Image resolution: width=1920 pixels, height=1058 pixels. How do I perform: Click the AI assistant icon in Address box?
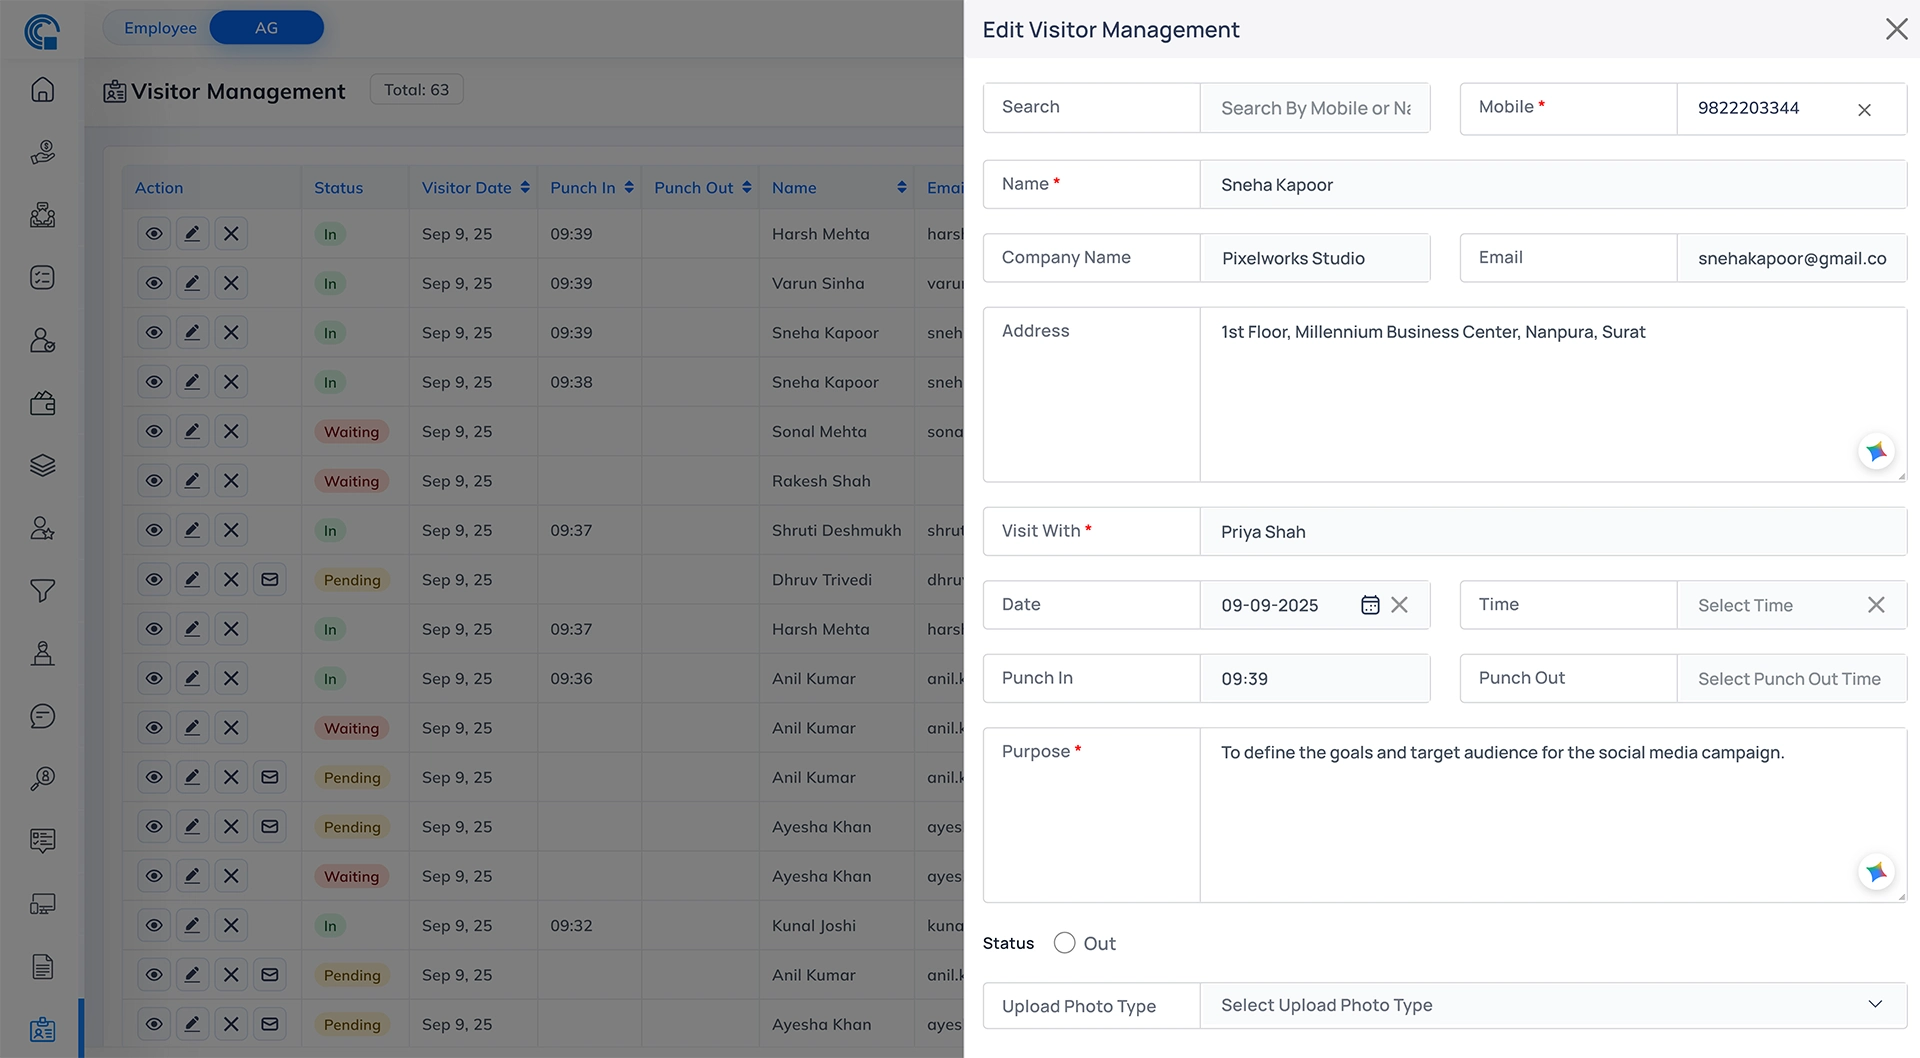point(1876,452)
